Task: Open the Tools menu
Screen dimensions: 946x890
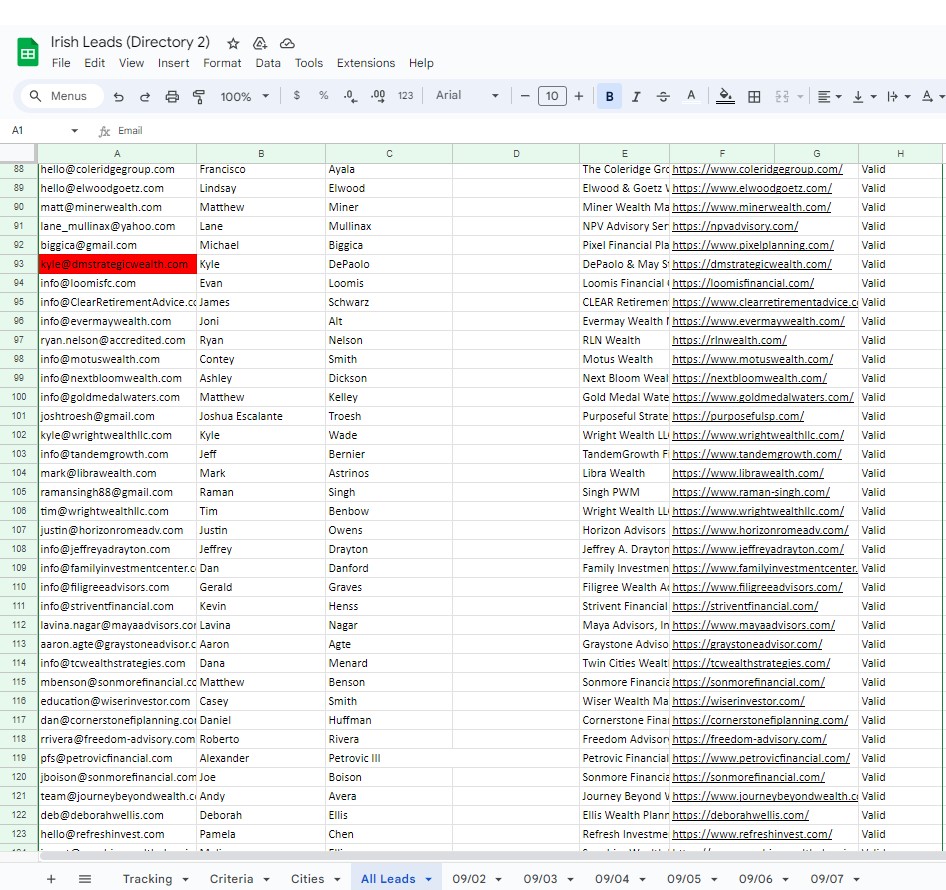Action: (308, 63)
